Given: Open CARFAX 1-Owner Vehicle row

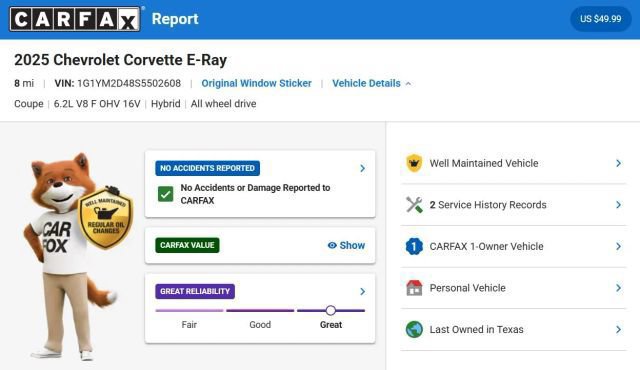Looking at the screenshot, I should tap(513, 246).
